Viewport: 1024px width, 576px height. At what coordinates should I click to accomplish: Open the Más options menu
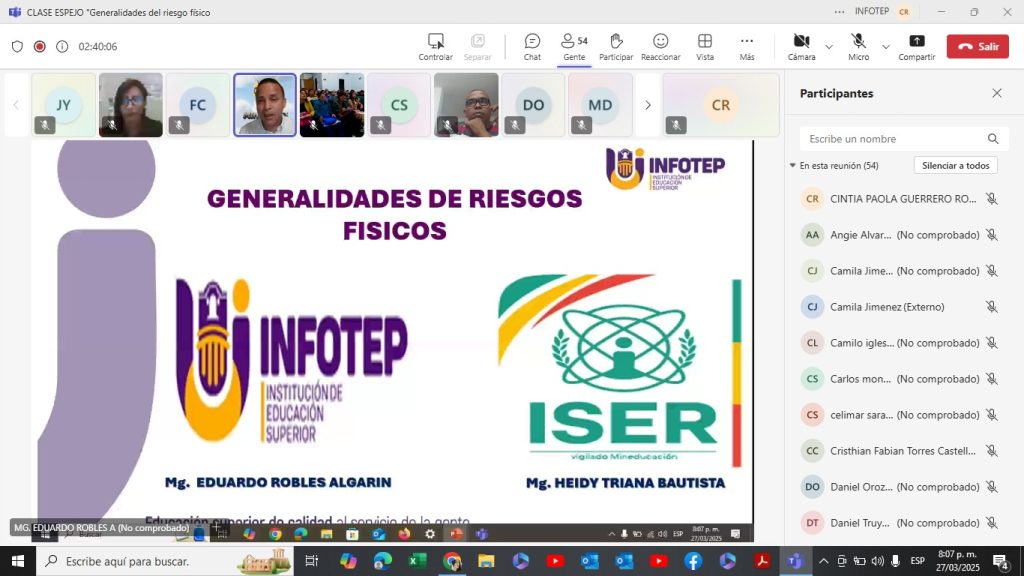pos(746,47)
